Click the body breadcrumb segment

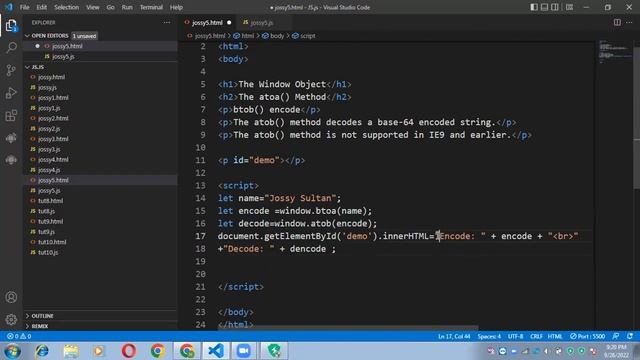point(273,36)
